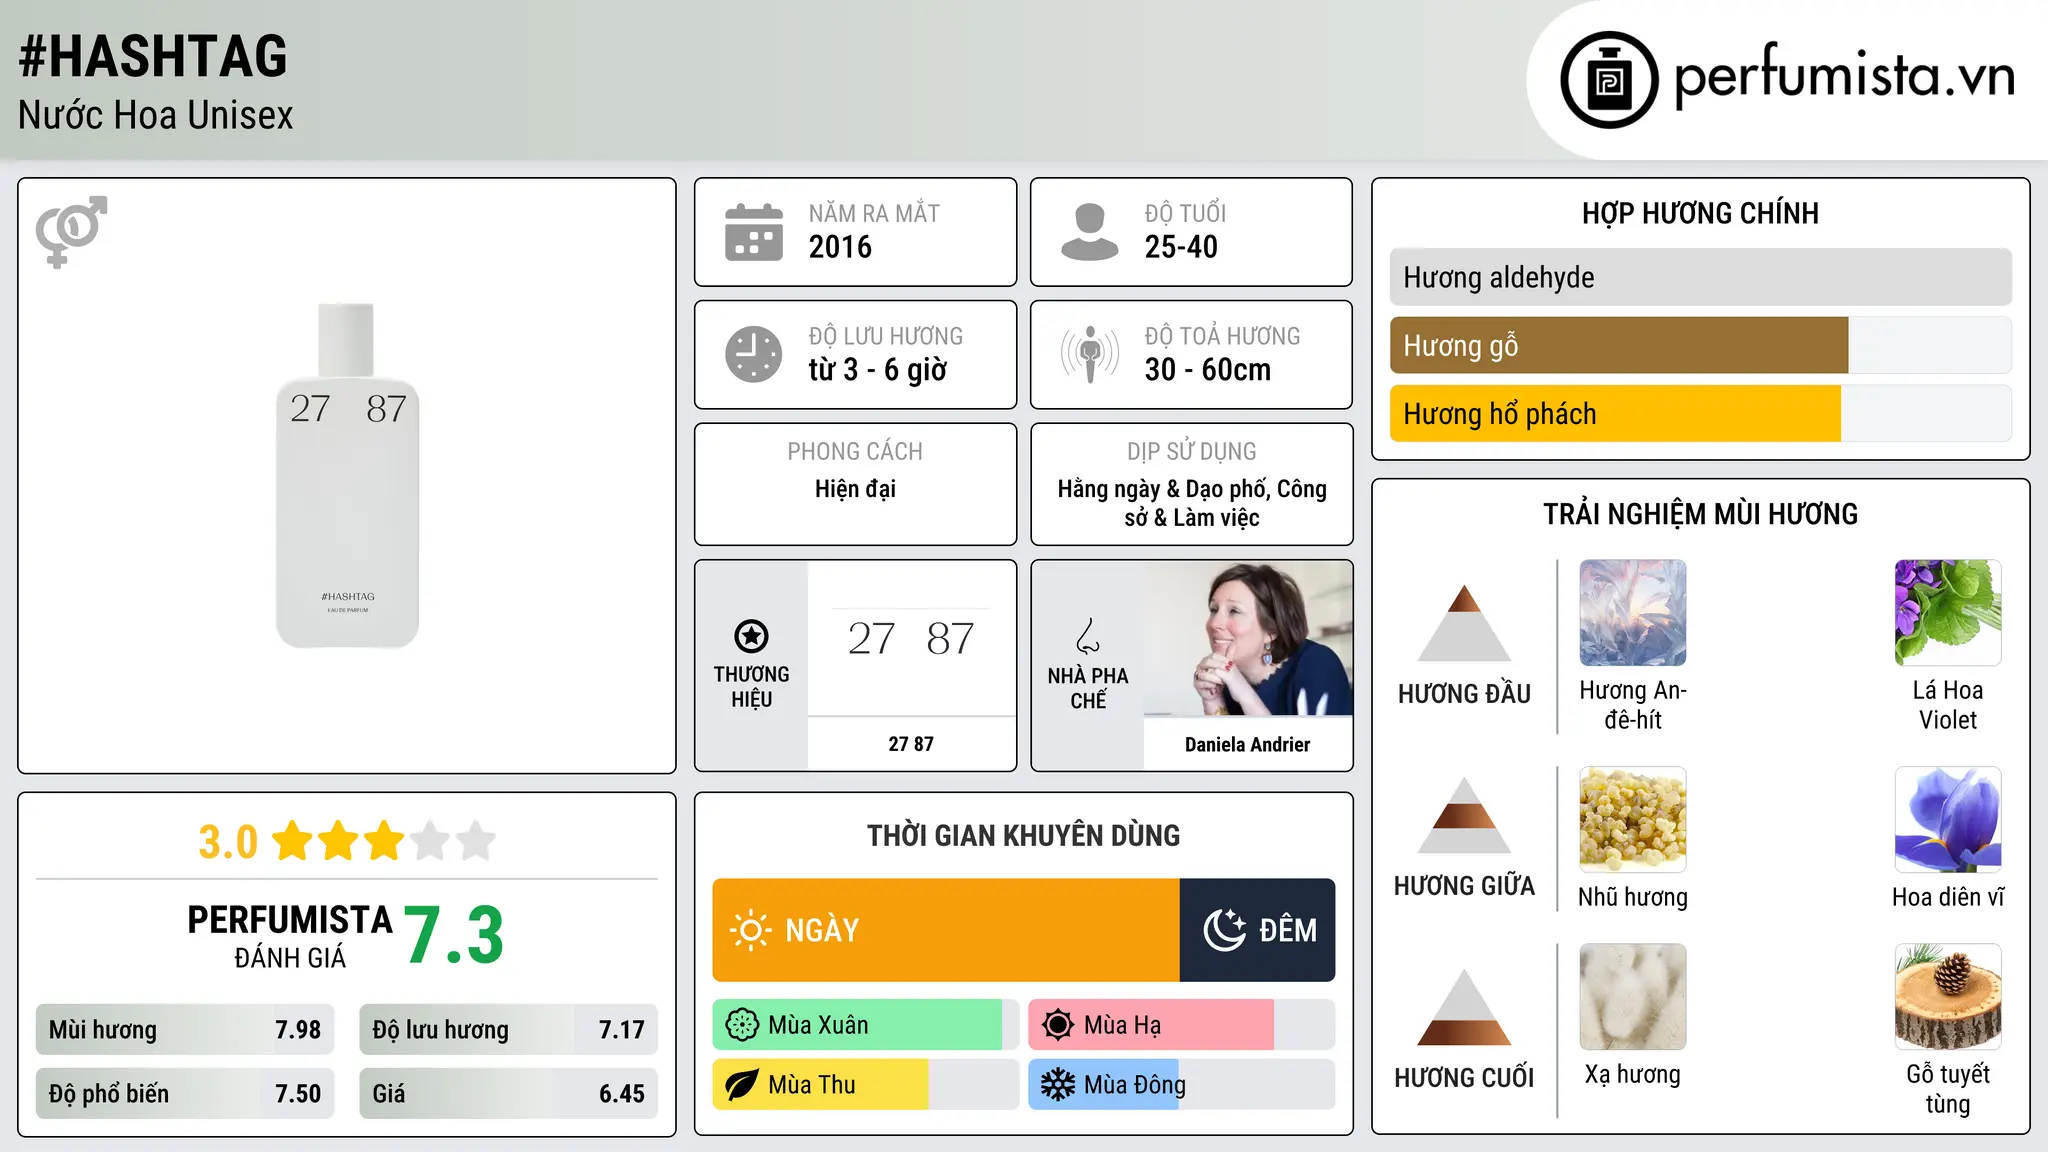Image resolution: width=2048 pixels, height=1152 pixels.
Task: Click the 'TRẢI NGHIỆM MÙI HƯƠNG' heading
Action: point(1700,514)
